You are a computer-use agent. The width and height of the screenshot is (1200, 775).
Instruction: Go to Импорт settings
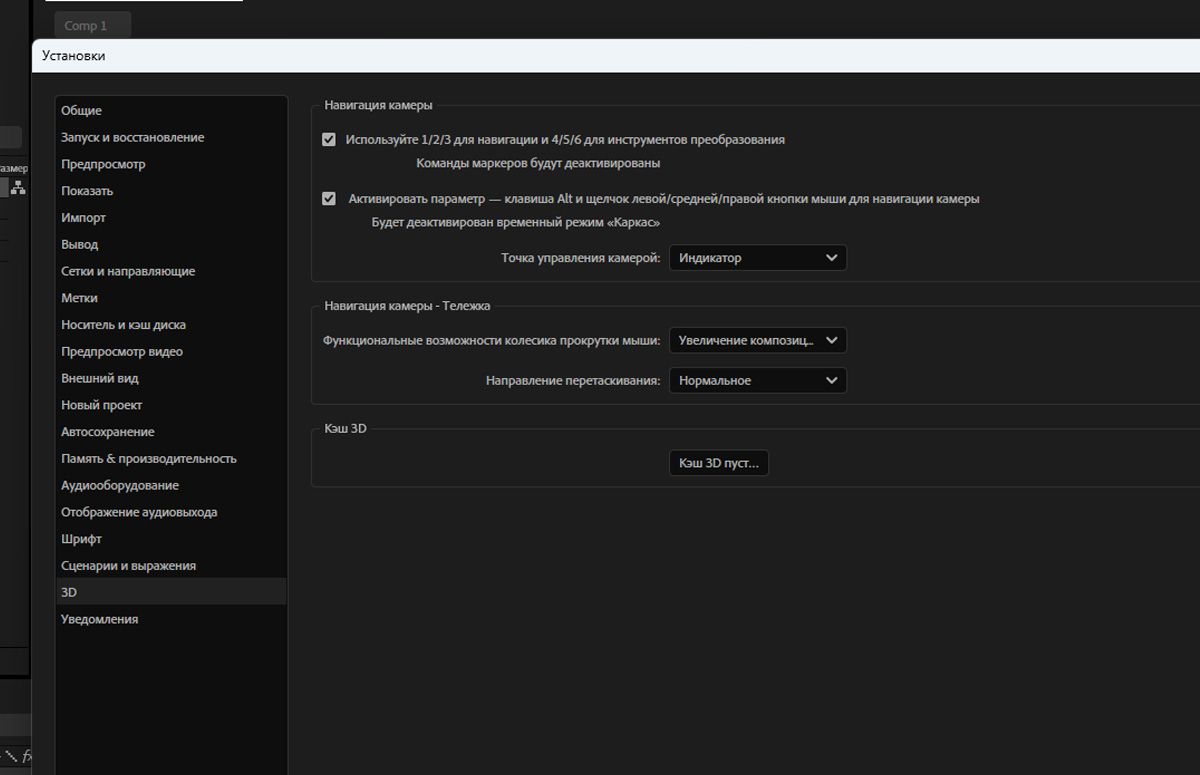coord(171,218)
